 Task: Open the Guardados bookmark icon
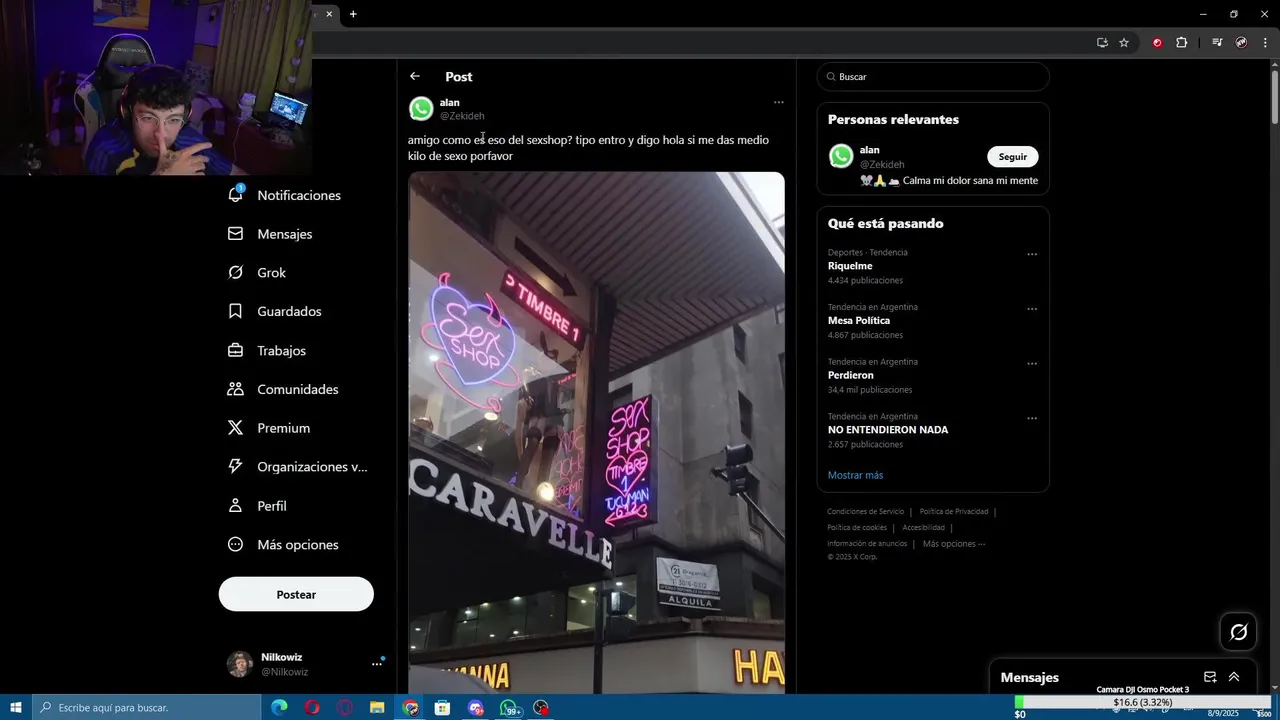pos(236,311)
